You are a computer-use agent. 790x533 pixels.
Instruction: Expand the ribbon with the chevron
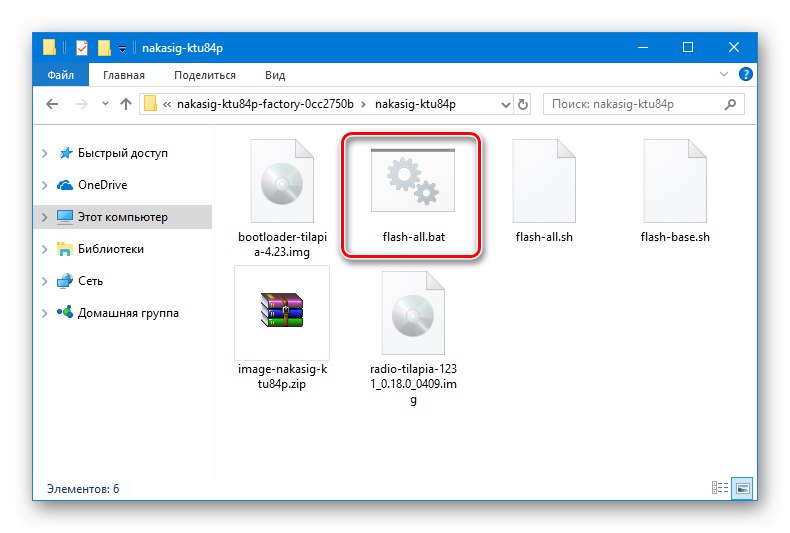pos(724,75)
